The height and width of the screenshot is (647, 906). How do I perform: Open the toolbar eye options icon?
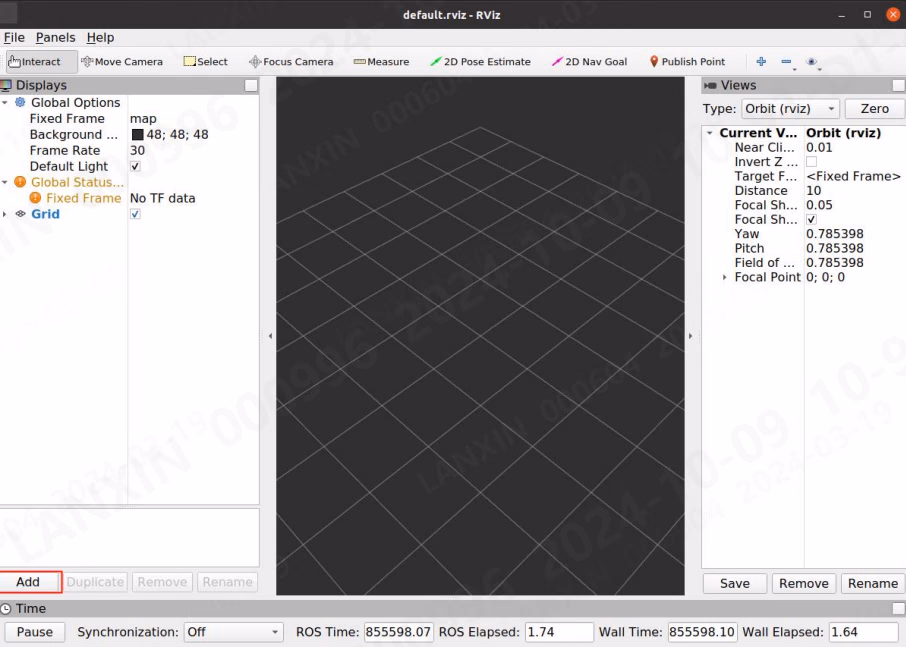coord(812,62)
